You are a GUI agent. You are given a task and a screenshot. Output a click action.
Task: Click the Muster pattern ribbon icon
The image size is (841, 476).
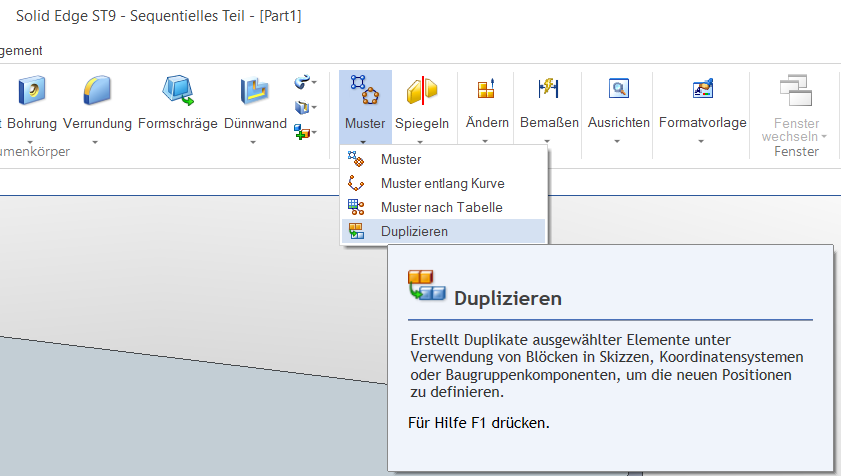365,90
